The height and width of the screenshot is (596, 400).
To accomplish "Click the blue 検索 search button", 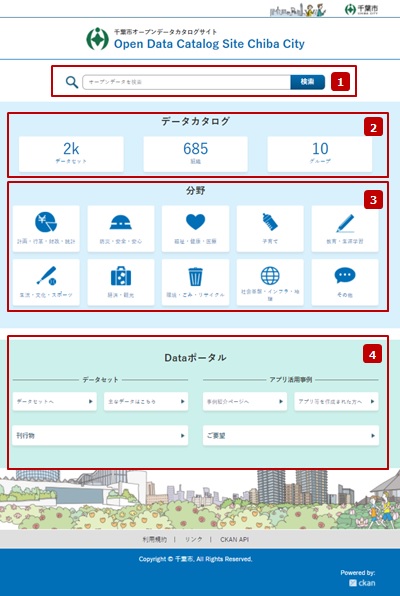I will click(x=308, y=82).
